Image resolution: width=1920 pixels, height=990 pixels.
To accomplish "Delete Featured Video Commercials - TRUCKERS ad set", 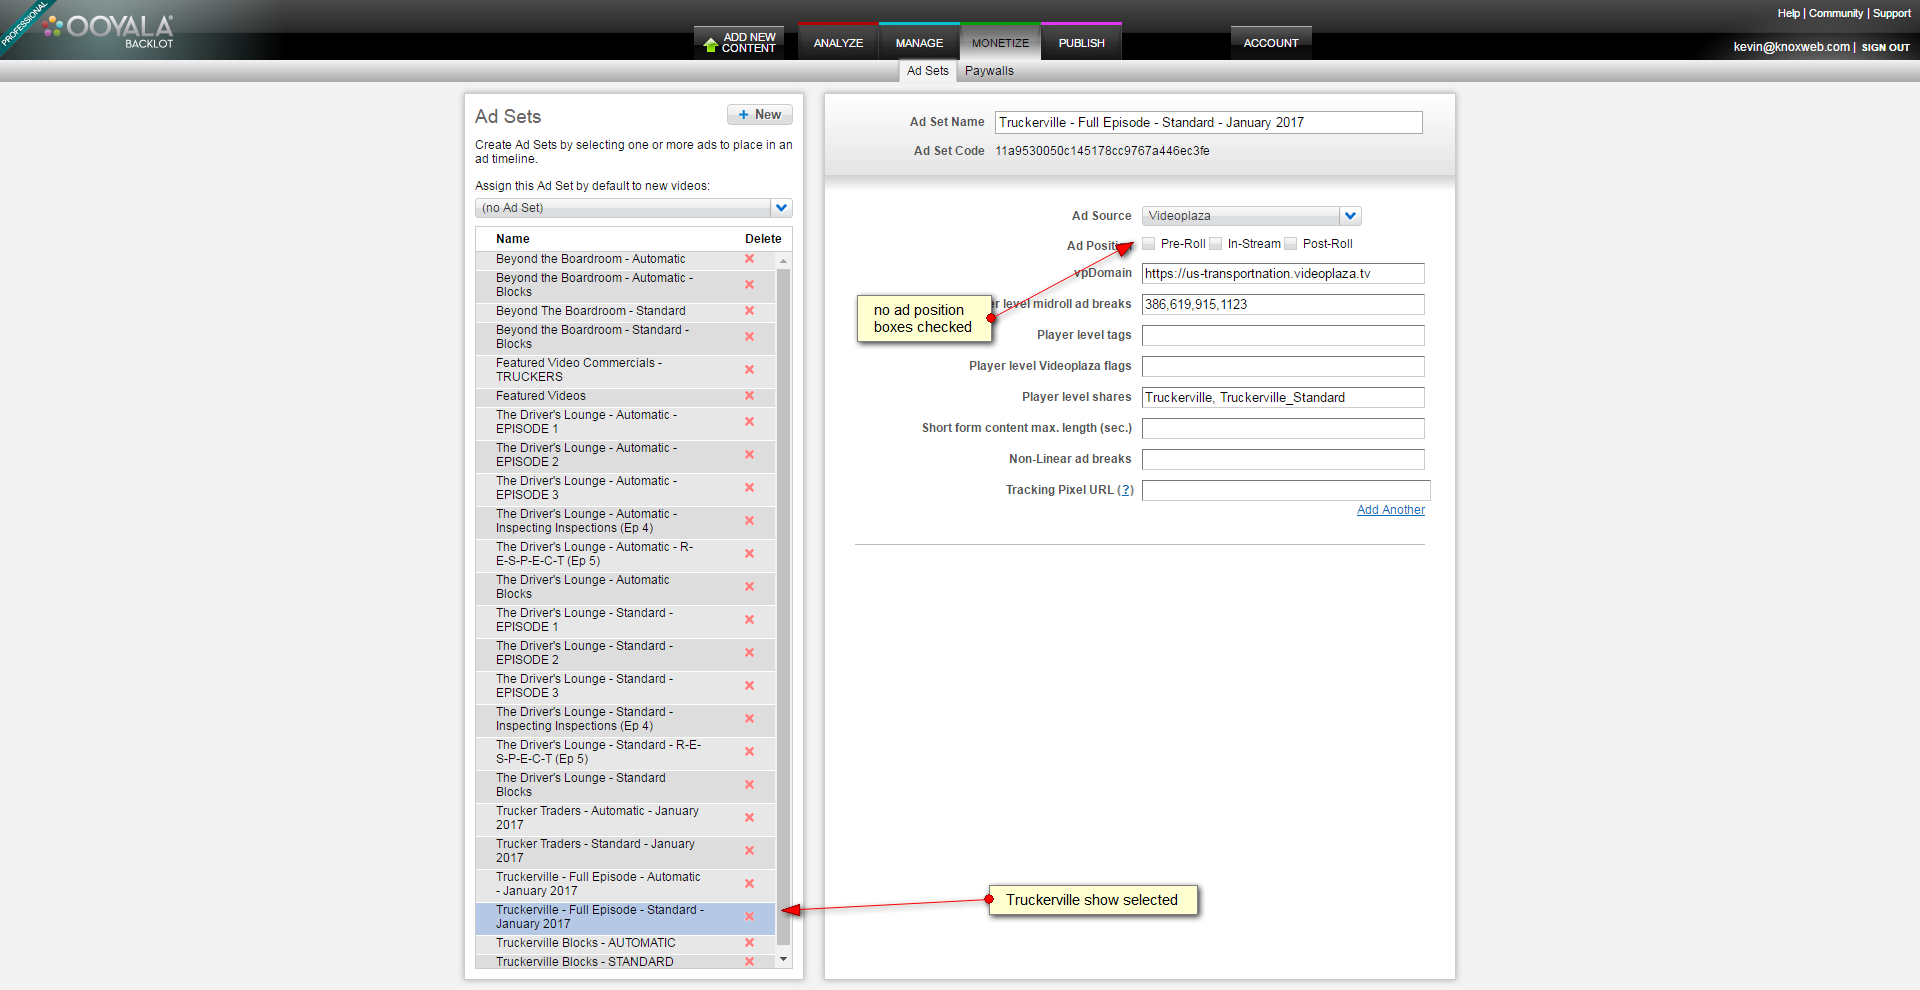I will point(749,370).
